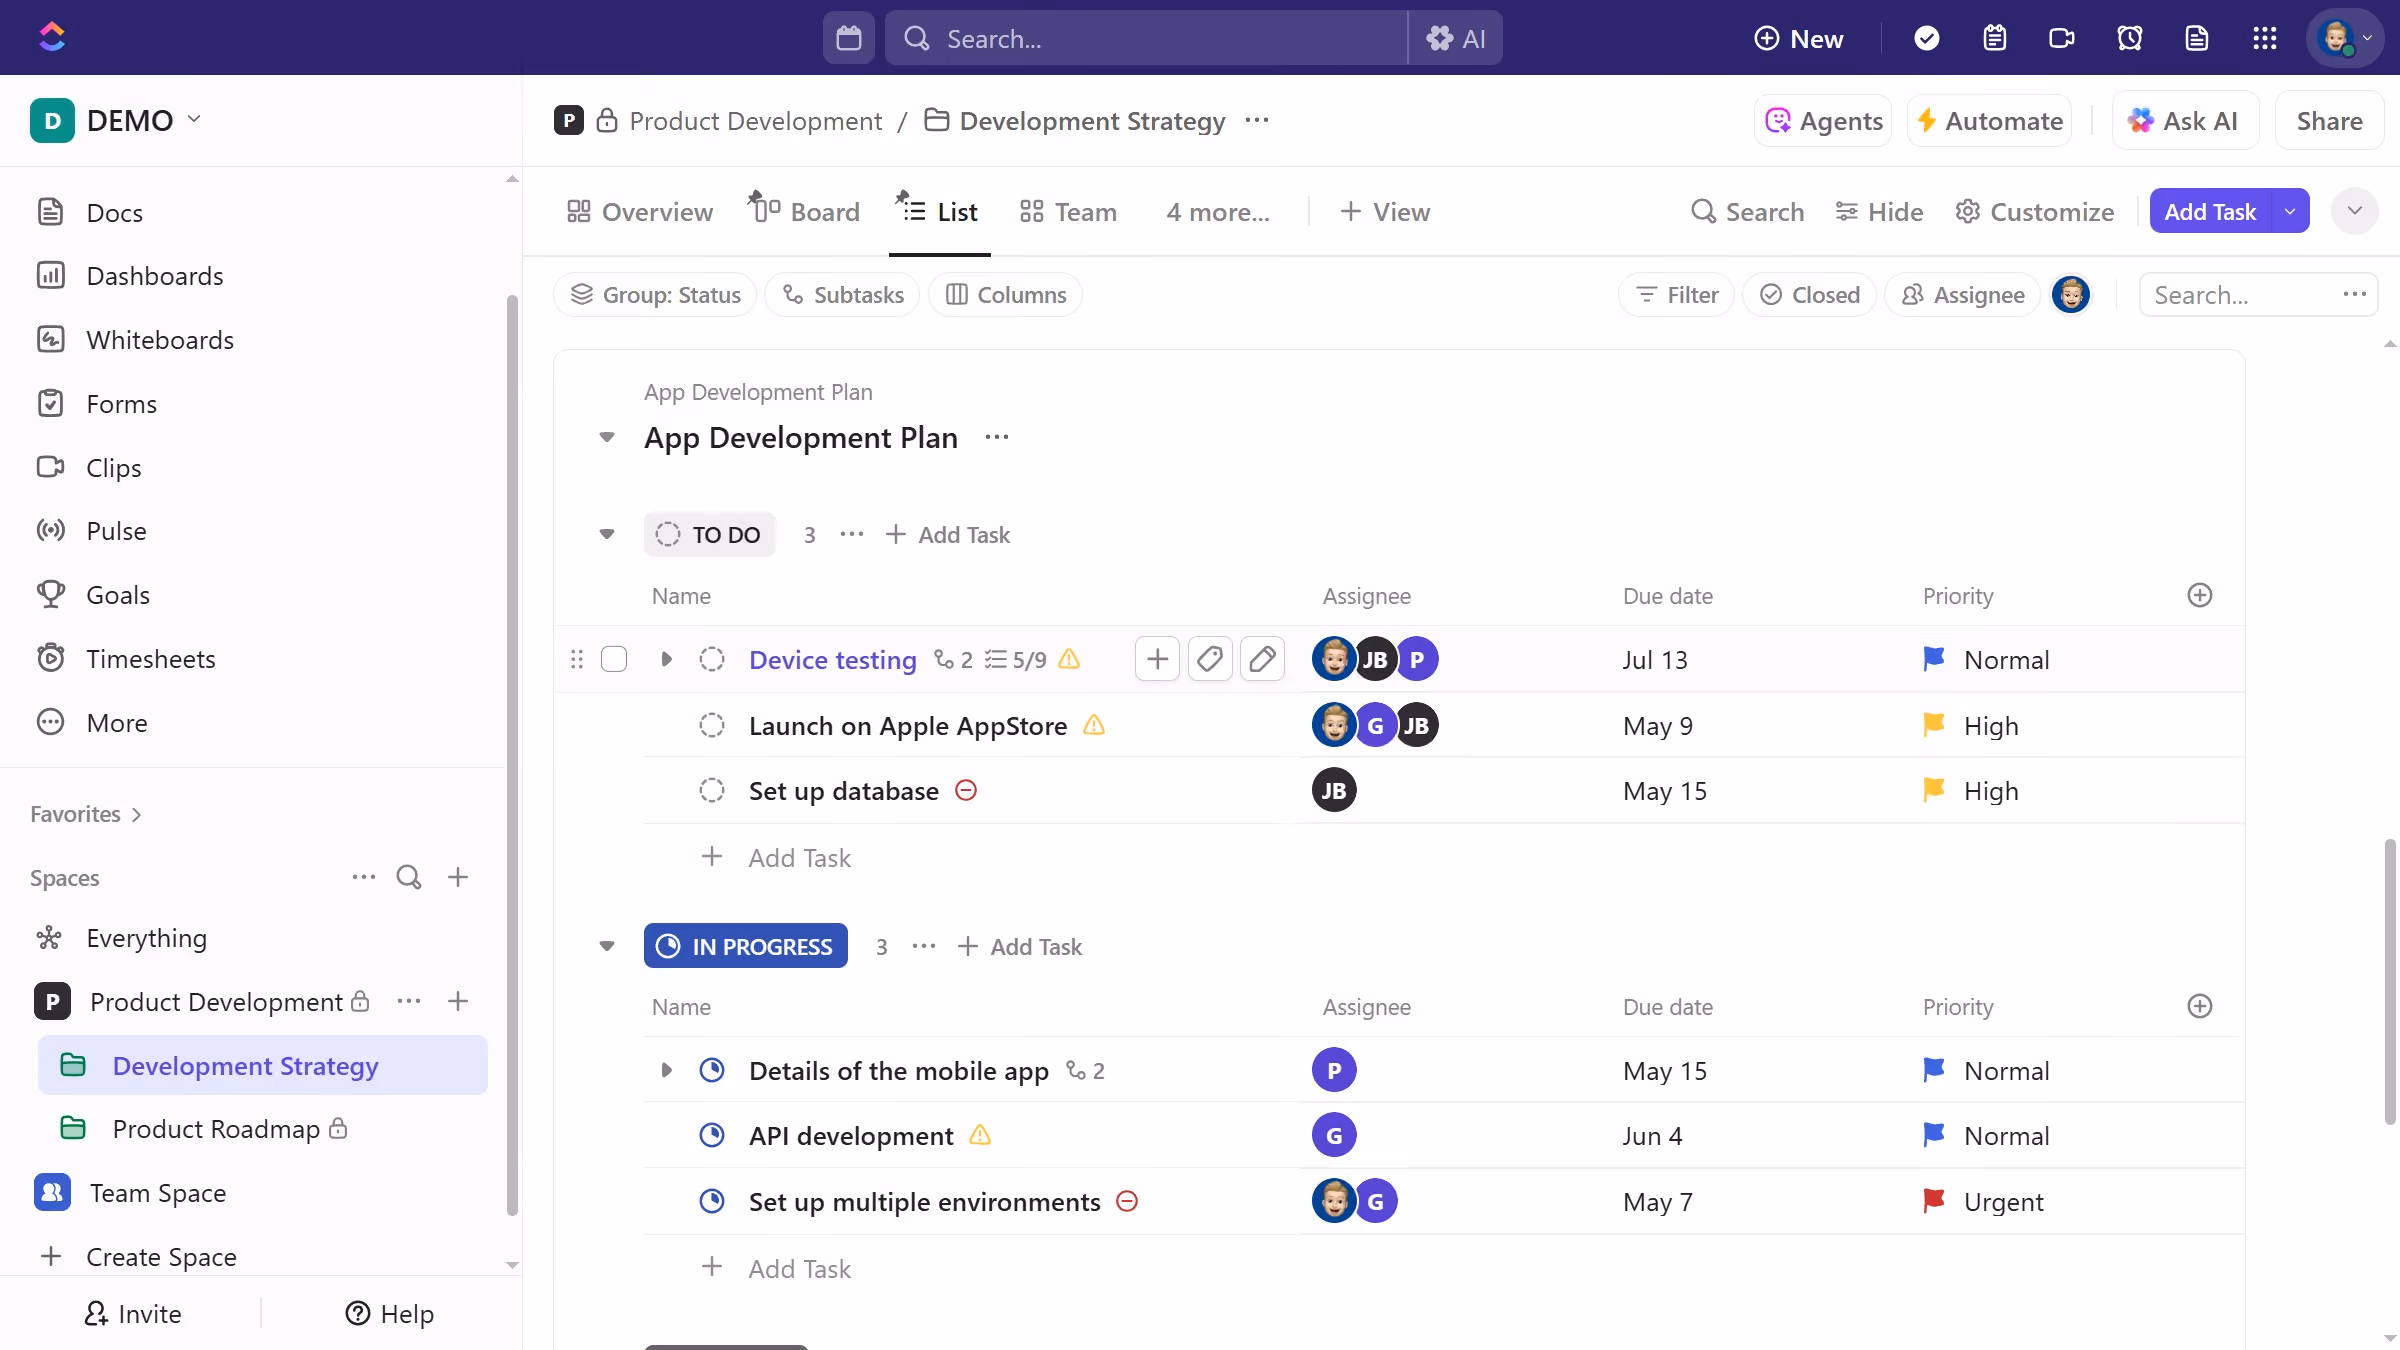Collapse the App Development Plan list

[x=606, y=437]
